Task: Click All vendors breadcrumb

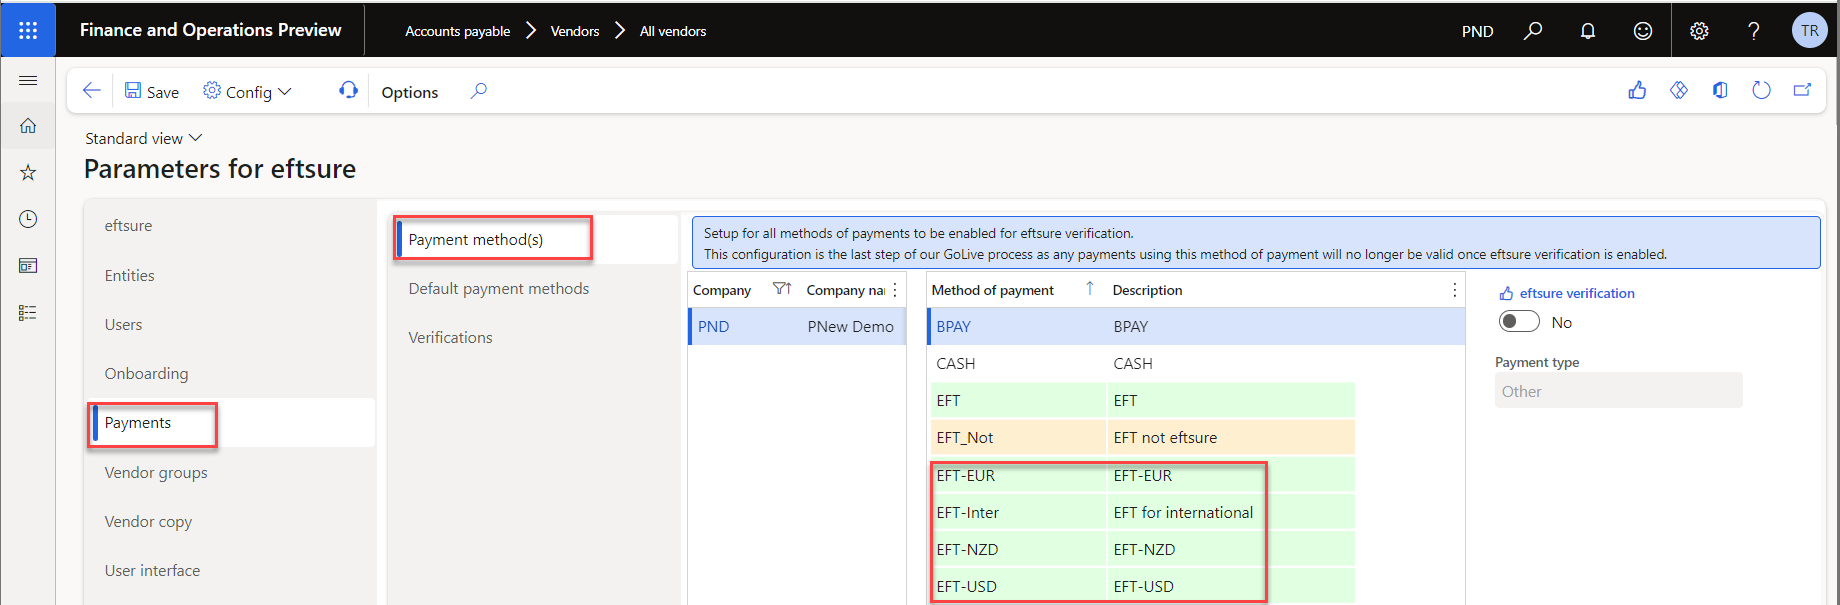Action: click(673, 31)
